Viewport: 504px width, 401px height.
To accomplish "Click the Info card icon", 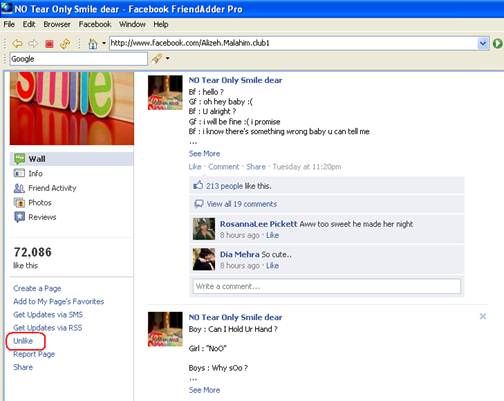I will [19, 173].
